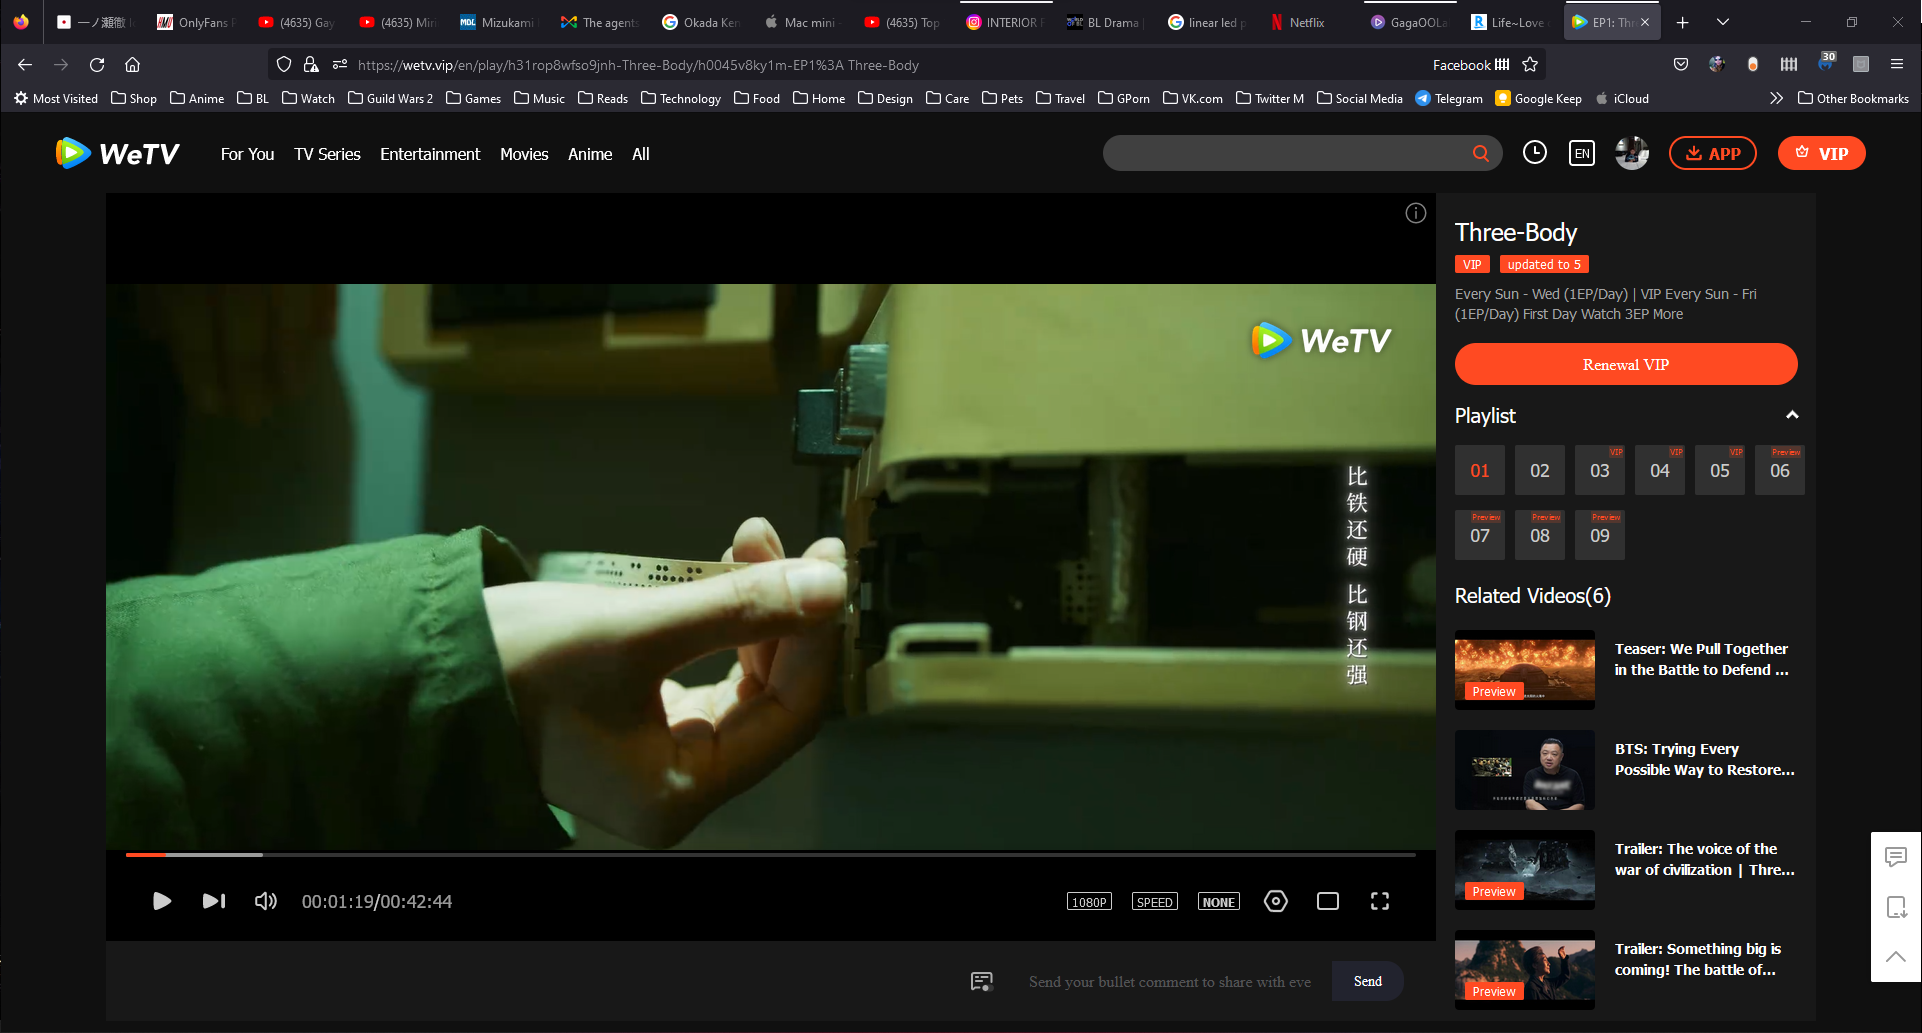
Task: Click the Renewal VIP button
Action: (1625, 364)
